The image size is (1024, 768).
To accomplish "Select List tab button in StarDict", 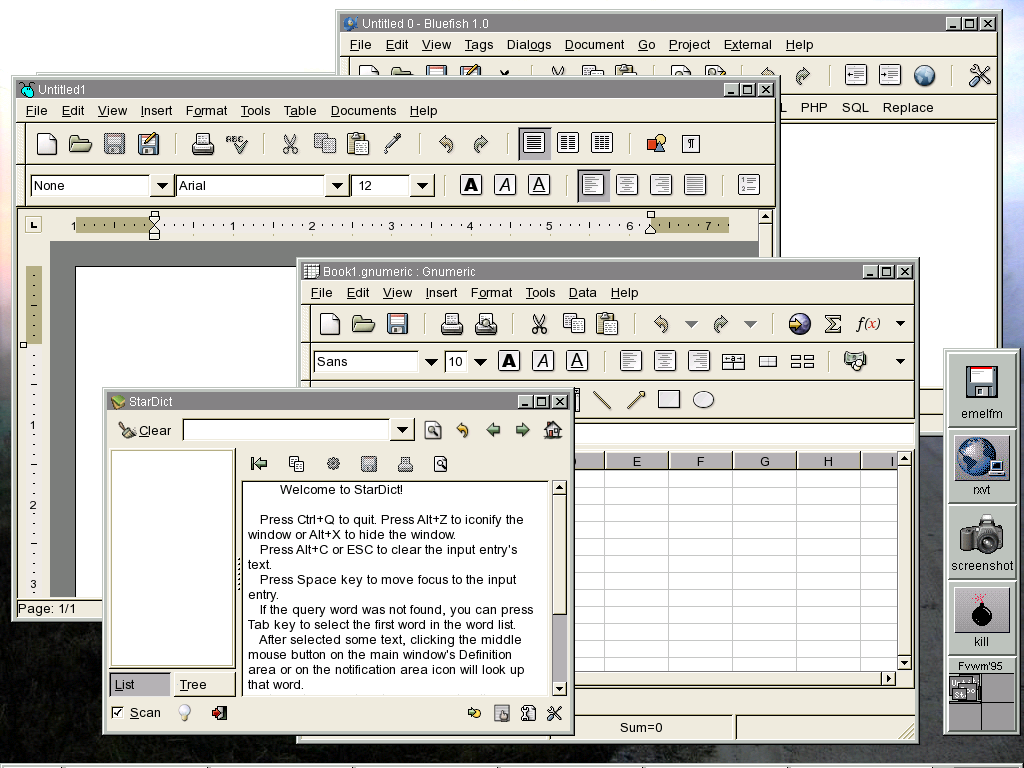I will tap(139, 684).
